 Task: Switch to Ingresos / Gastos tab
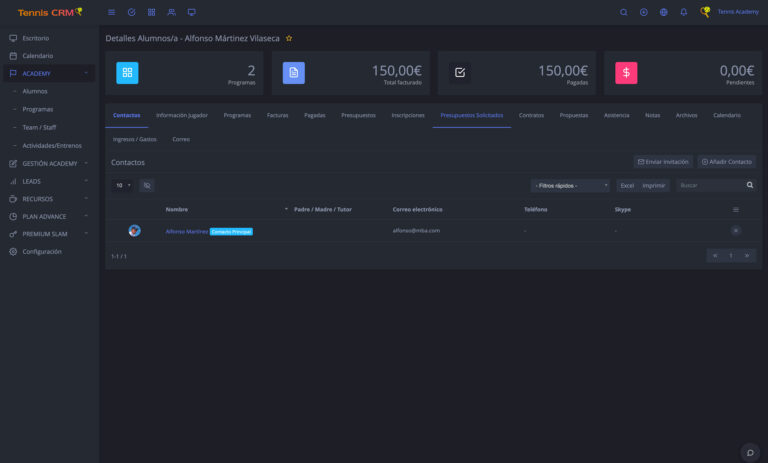click(x=135, y=140)
